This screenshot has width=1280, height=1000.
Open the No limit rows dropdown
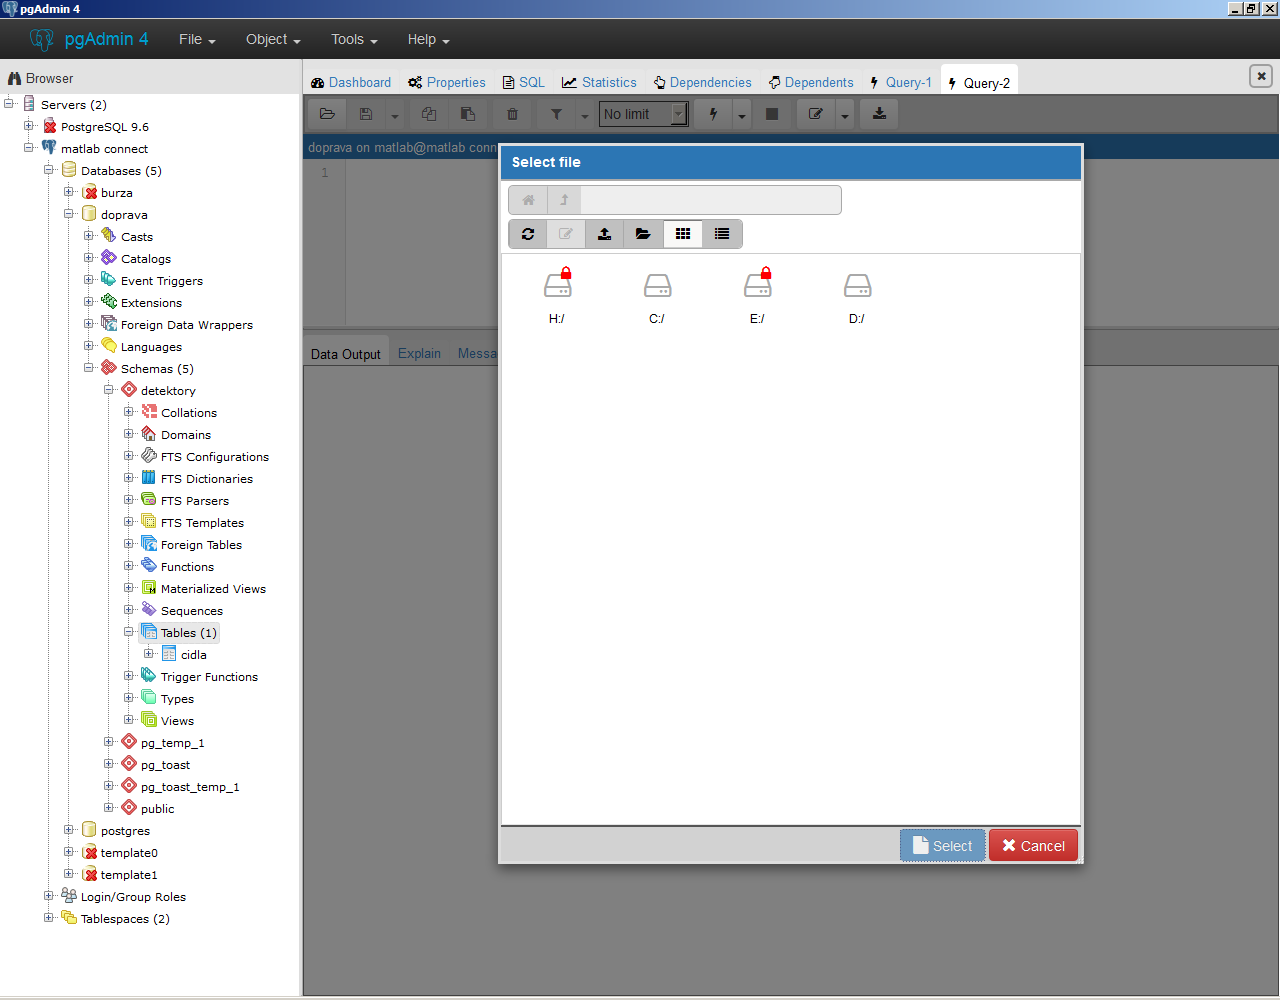coord(643,114)
